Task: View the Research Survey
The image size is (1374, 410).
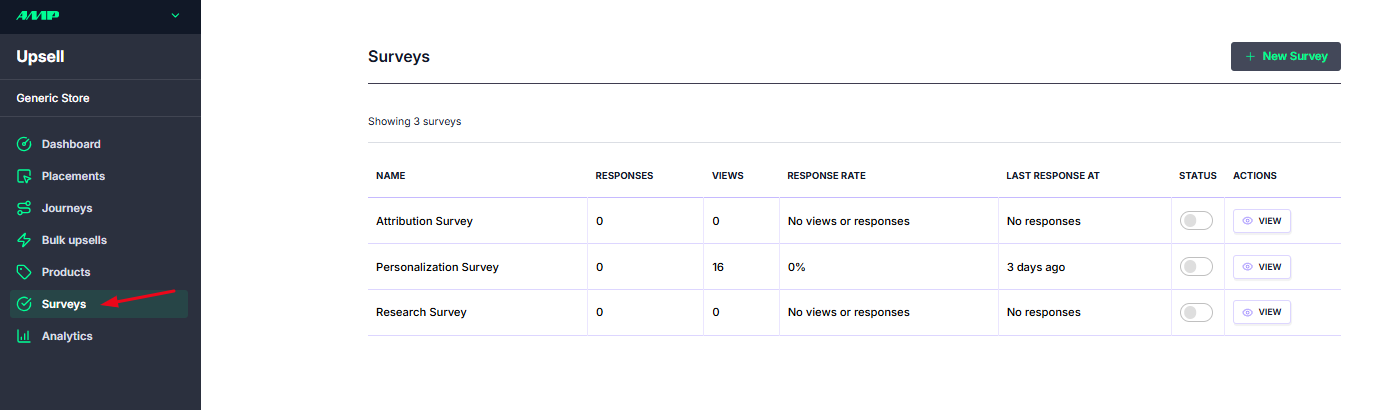Action: [1262, 312]
